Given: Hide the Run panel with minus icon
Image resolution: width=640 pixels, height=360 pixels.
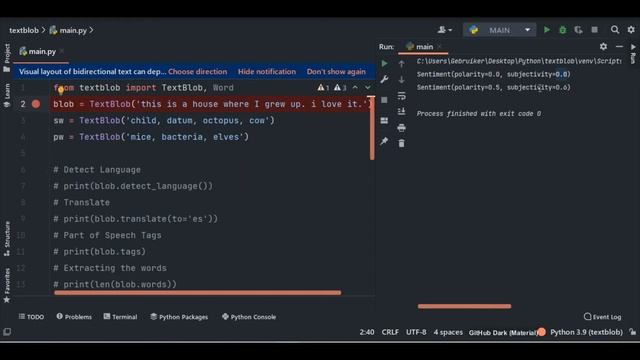Looking at the screenshot, I should point(619,47).
